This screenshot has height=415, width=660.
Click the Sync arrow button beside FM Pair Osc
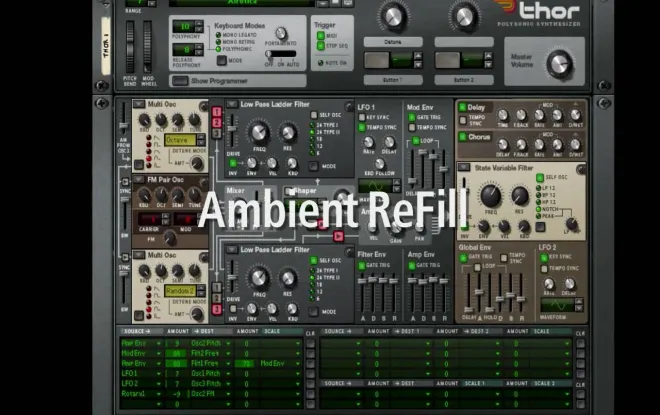click(125, 182)
